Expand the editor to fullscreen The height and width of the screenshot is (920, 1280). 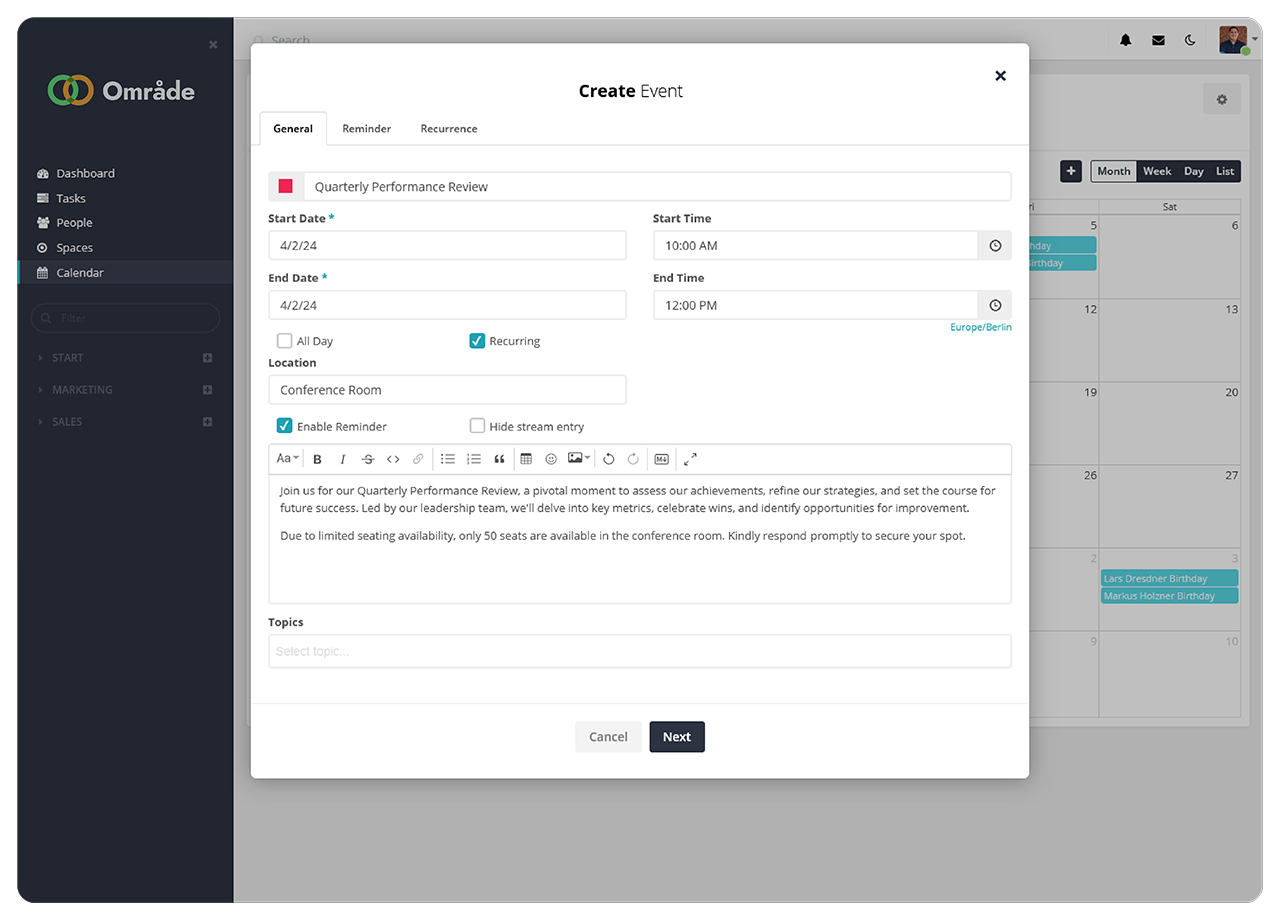point(690,459)
